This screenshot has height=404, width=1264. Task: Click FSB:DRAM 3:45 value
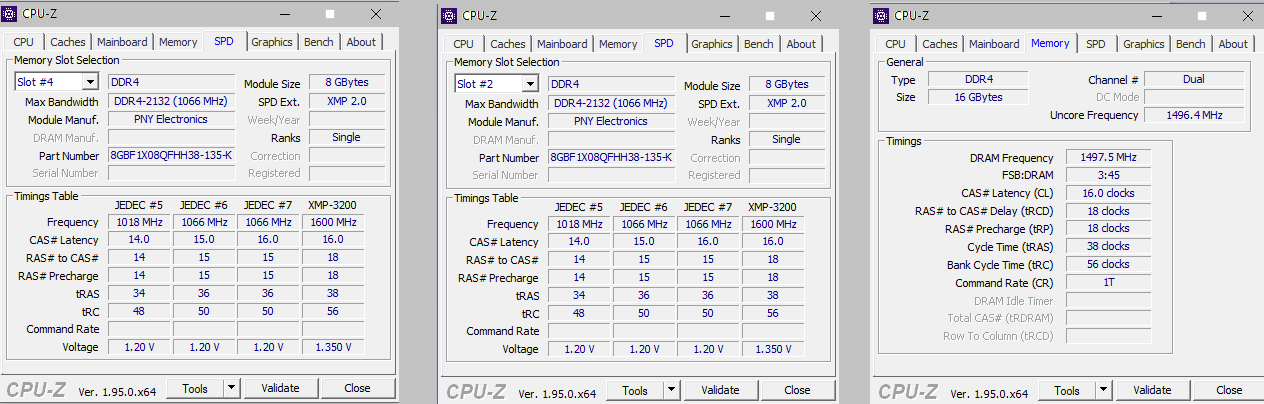(1108, 175)
